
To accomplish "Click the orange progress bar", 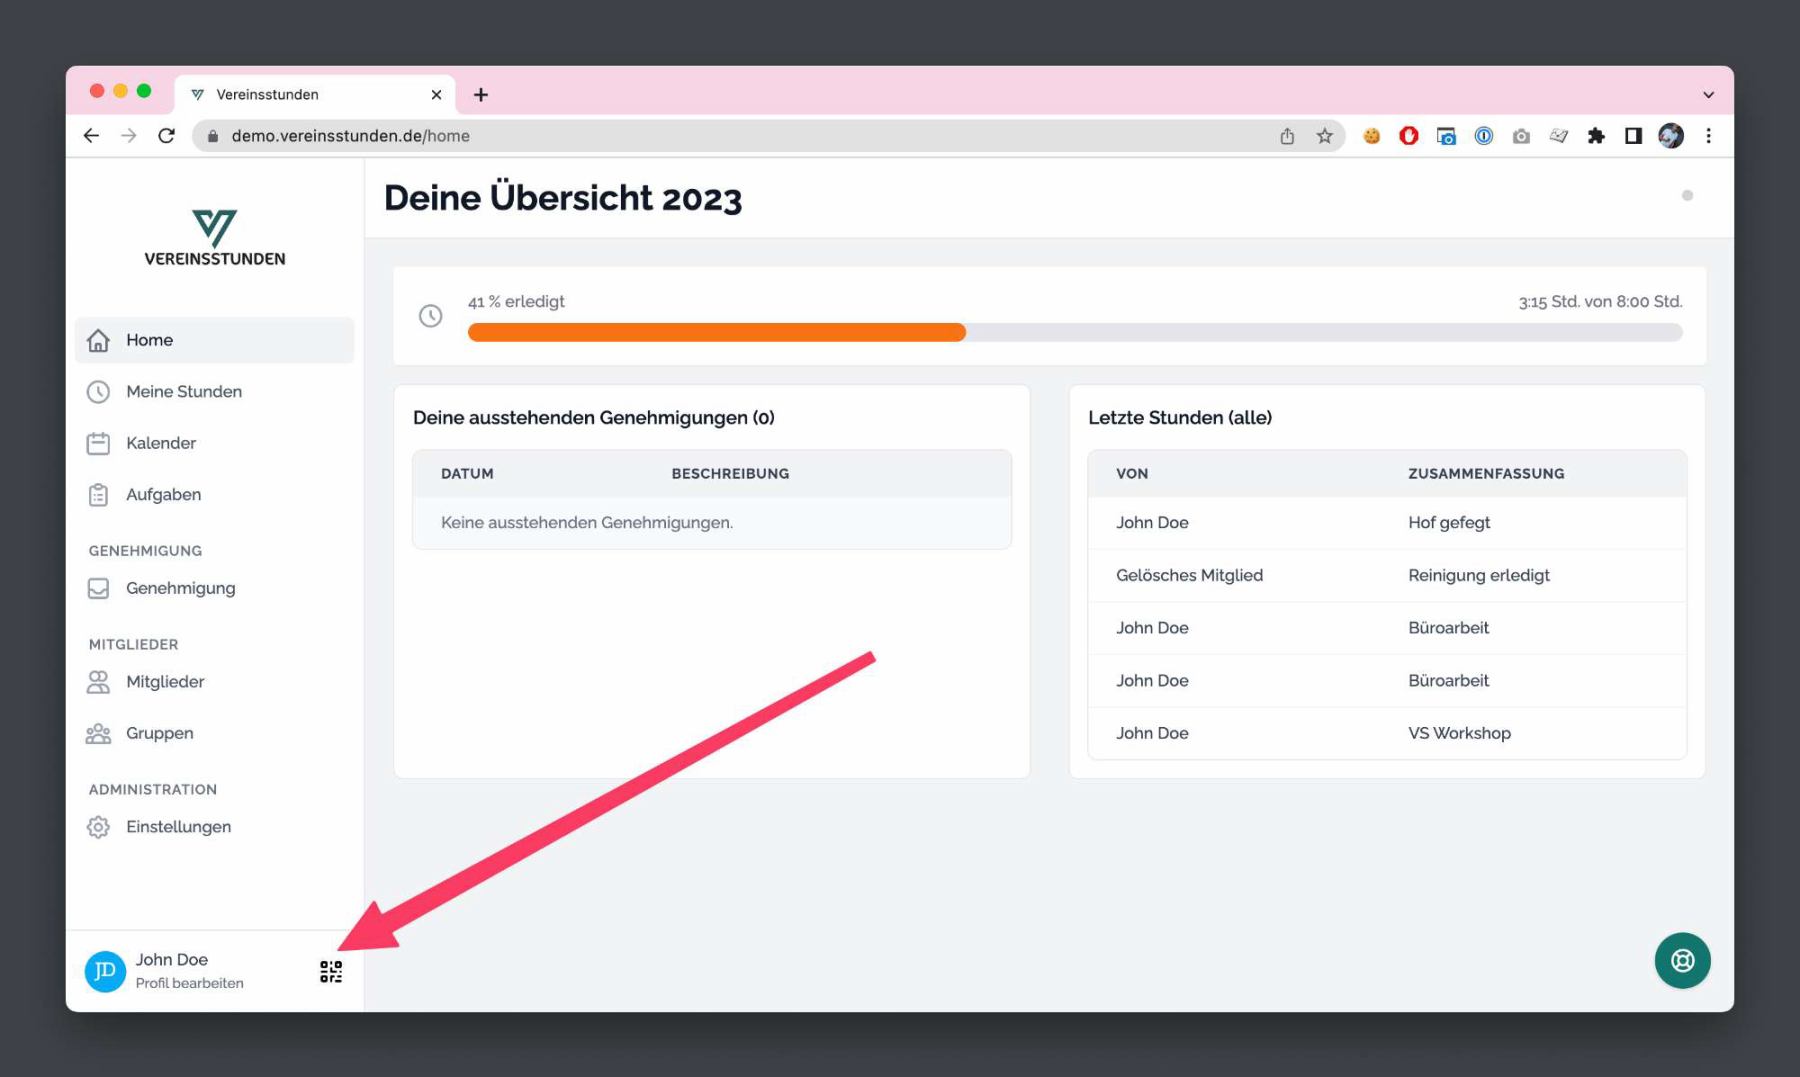I will (716, 333).
